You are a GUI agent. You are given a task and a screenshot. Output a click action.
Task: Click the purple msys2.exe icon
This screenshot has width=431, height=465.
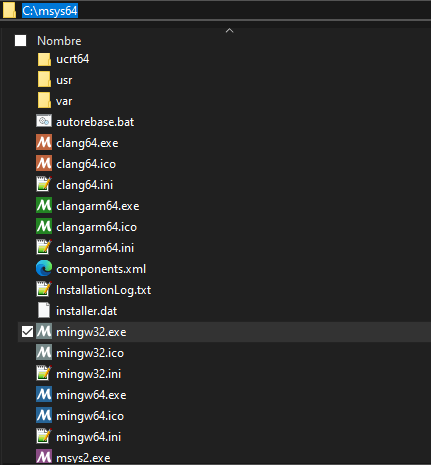[44, 457]
